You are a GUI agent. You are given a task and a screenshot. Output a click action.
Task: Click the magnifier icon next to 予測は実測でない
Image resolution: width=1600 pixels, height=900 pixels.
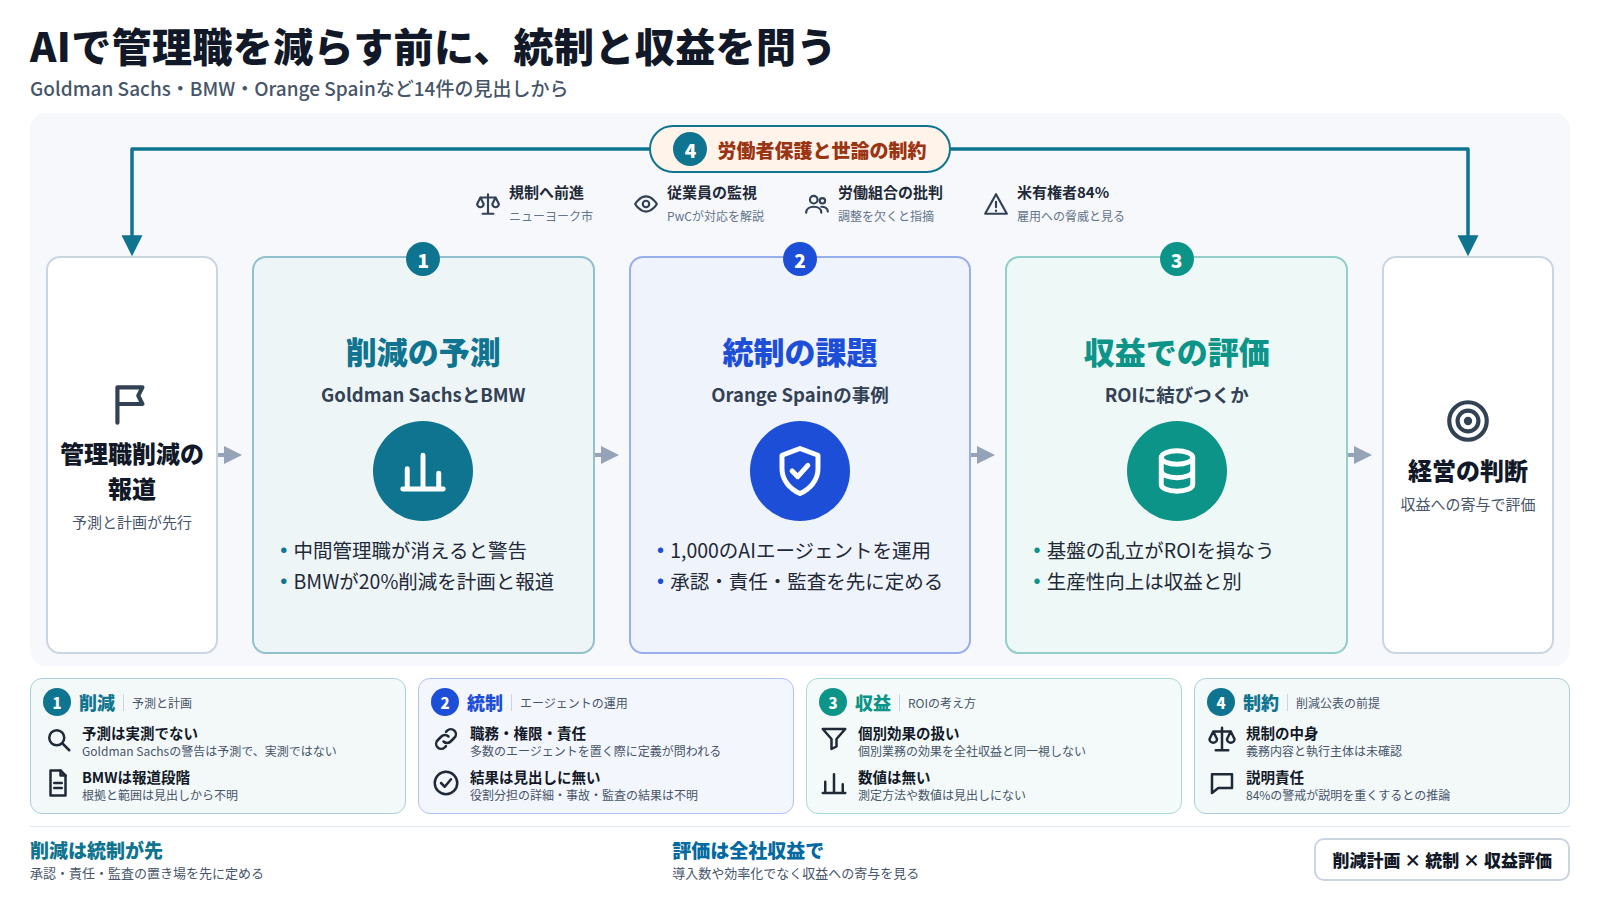[59, 740]
